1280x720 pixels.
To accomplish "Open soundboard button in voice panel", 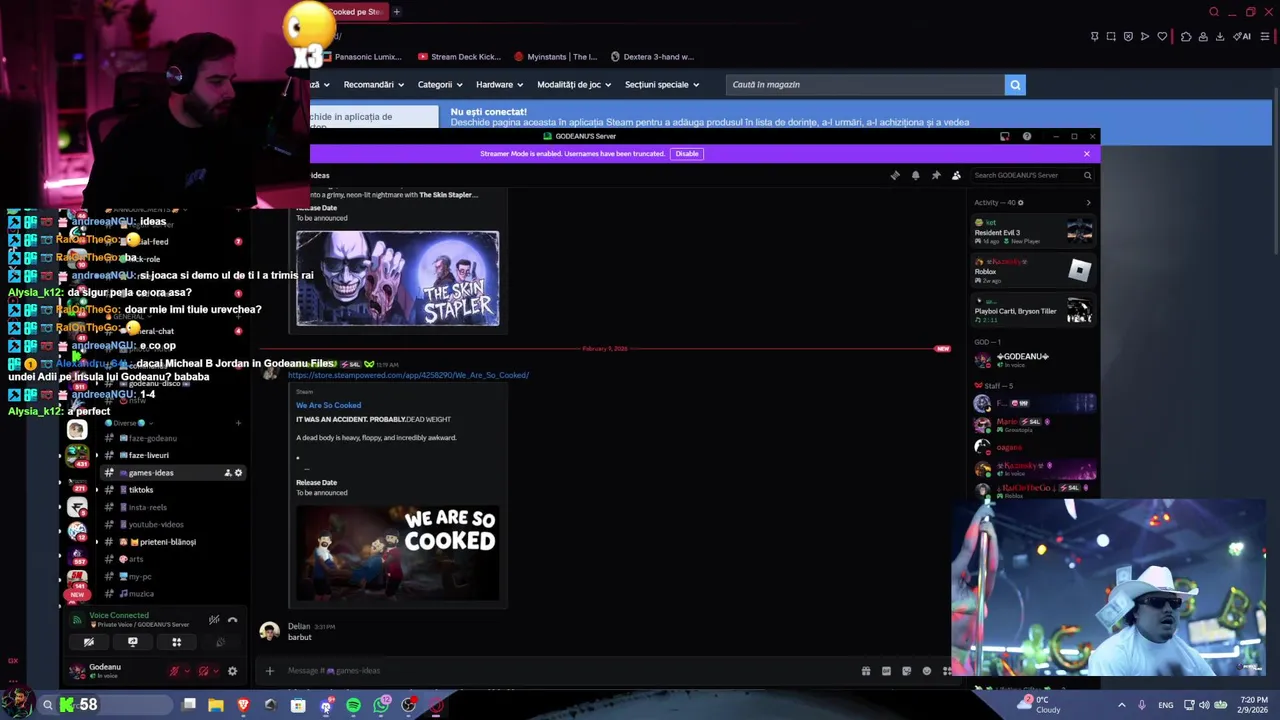I will 221,642.
